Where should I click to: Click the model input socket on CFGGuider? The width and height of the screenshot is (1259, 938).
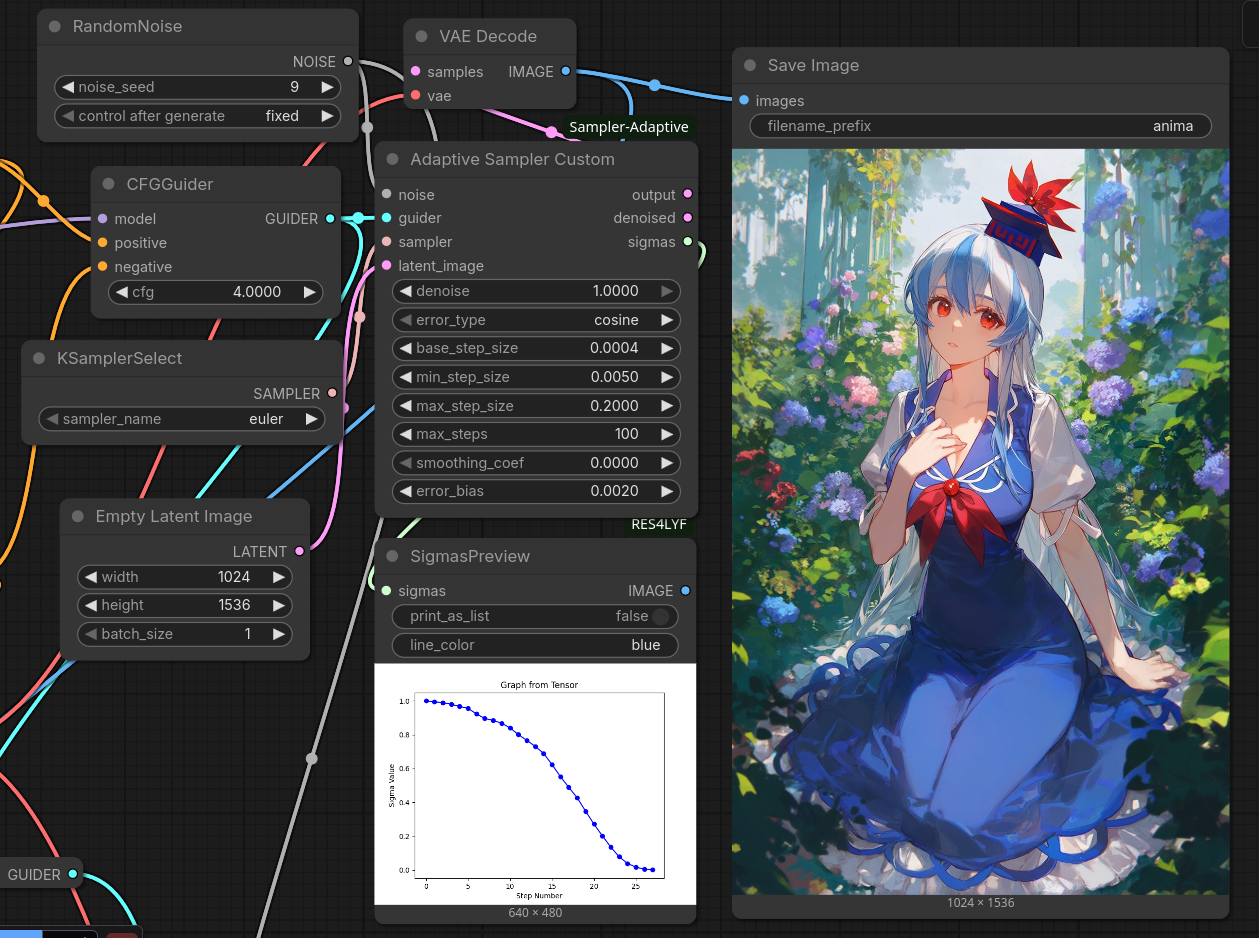(102, 218)
